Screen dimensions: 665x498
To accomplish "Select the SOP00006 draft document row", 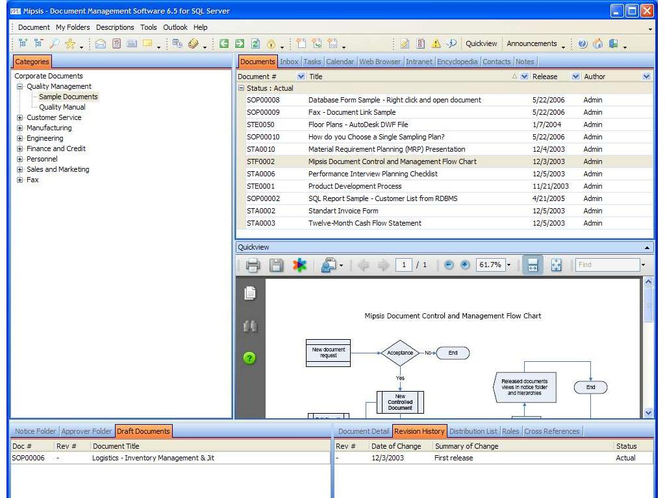I will (x=170, y=458).
